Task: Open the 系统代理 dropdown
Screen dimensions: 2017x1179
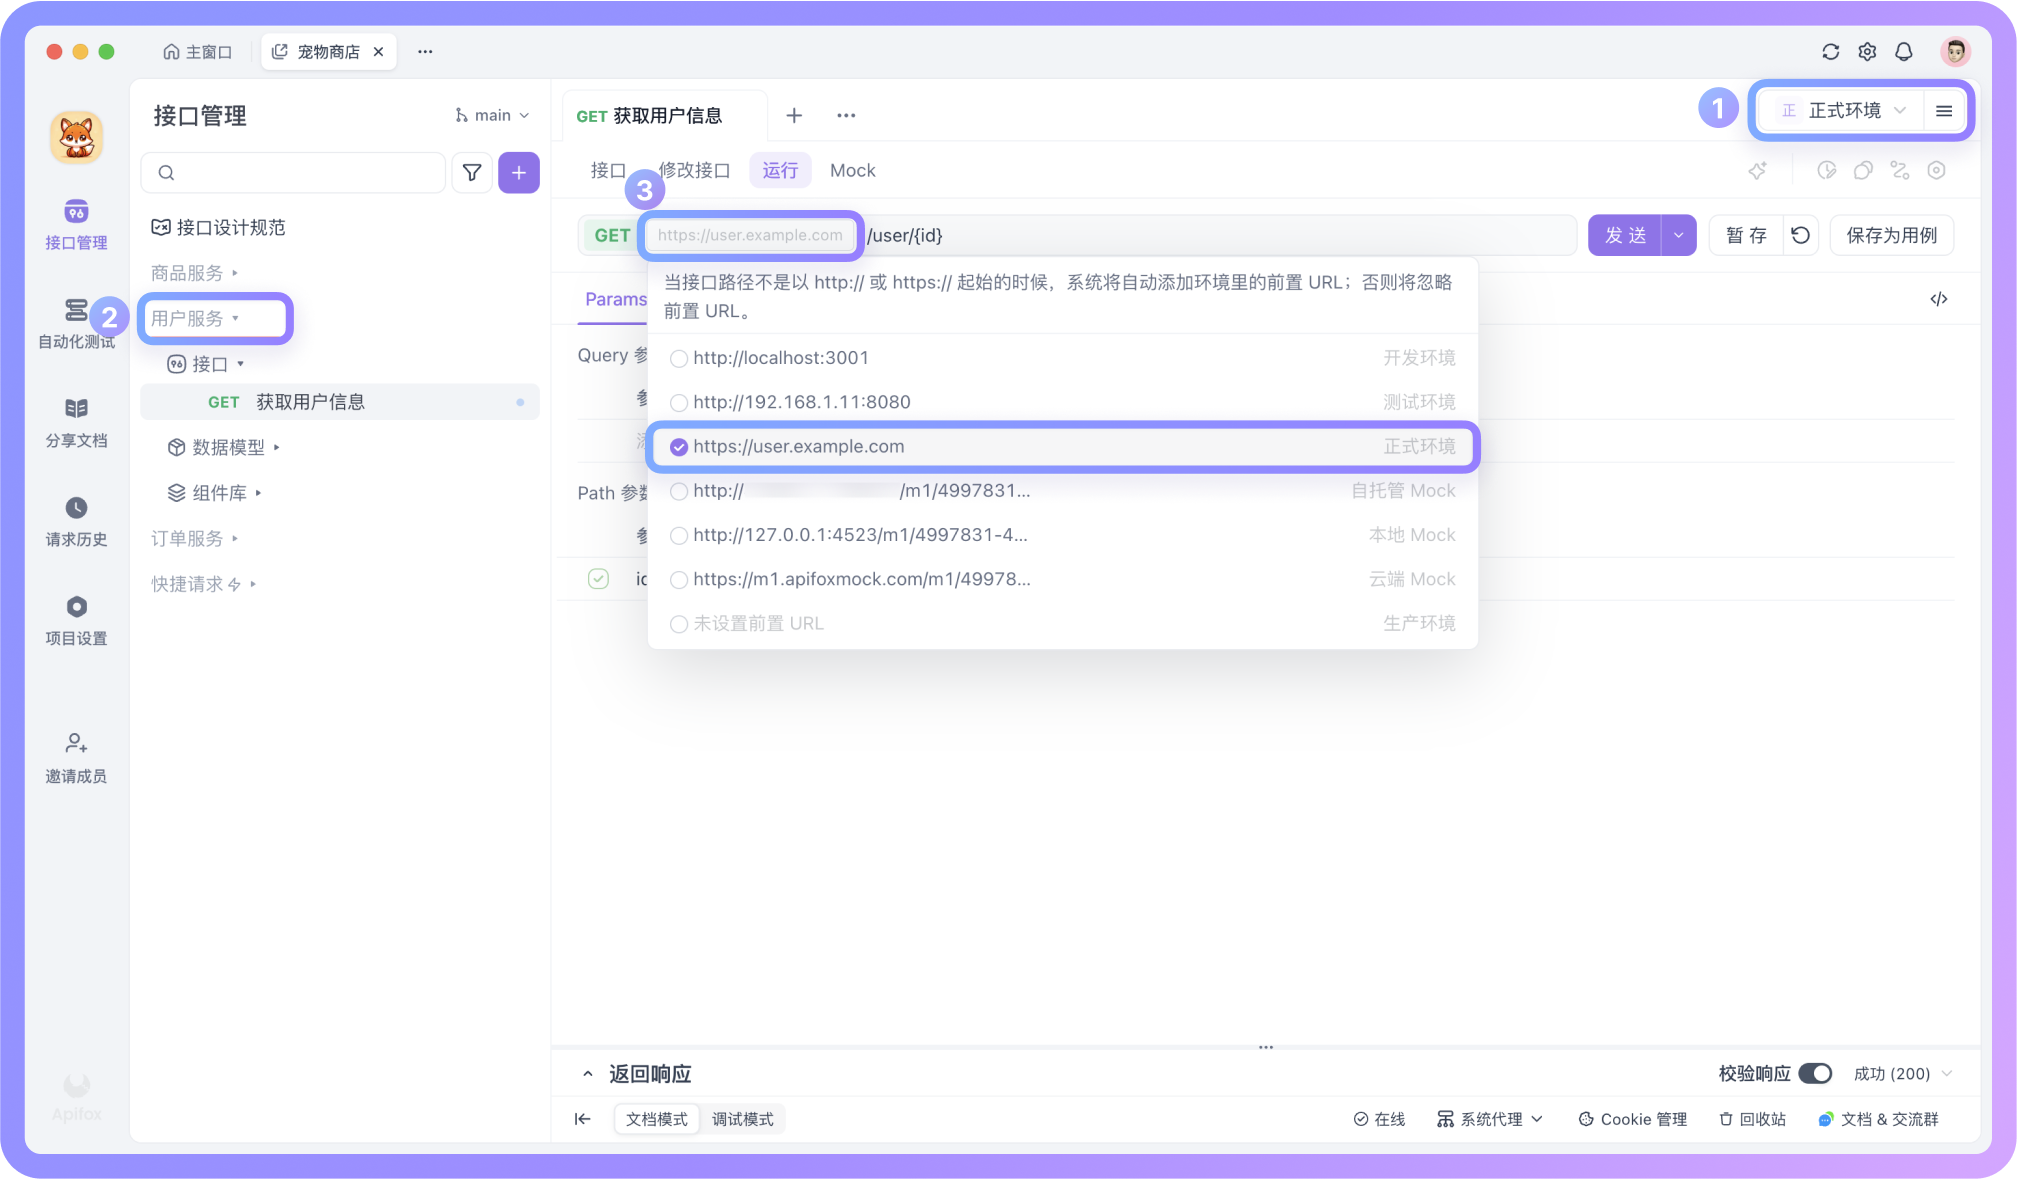Action: pos(1490,1119)
